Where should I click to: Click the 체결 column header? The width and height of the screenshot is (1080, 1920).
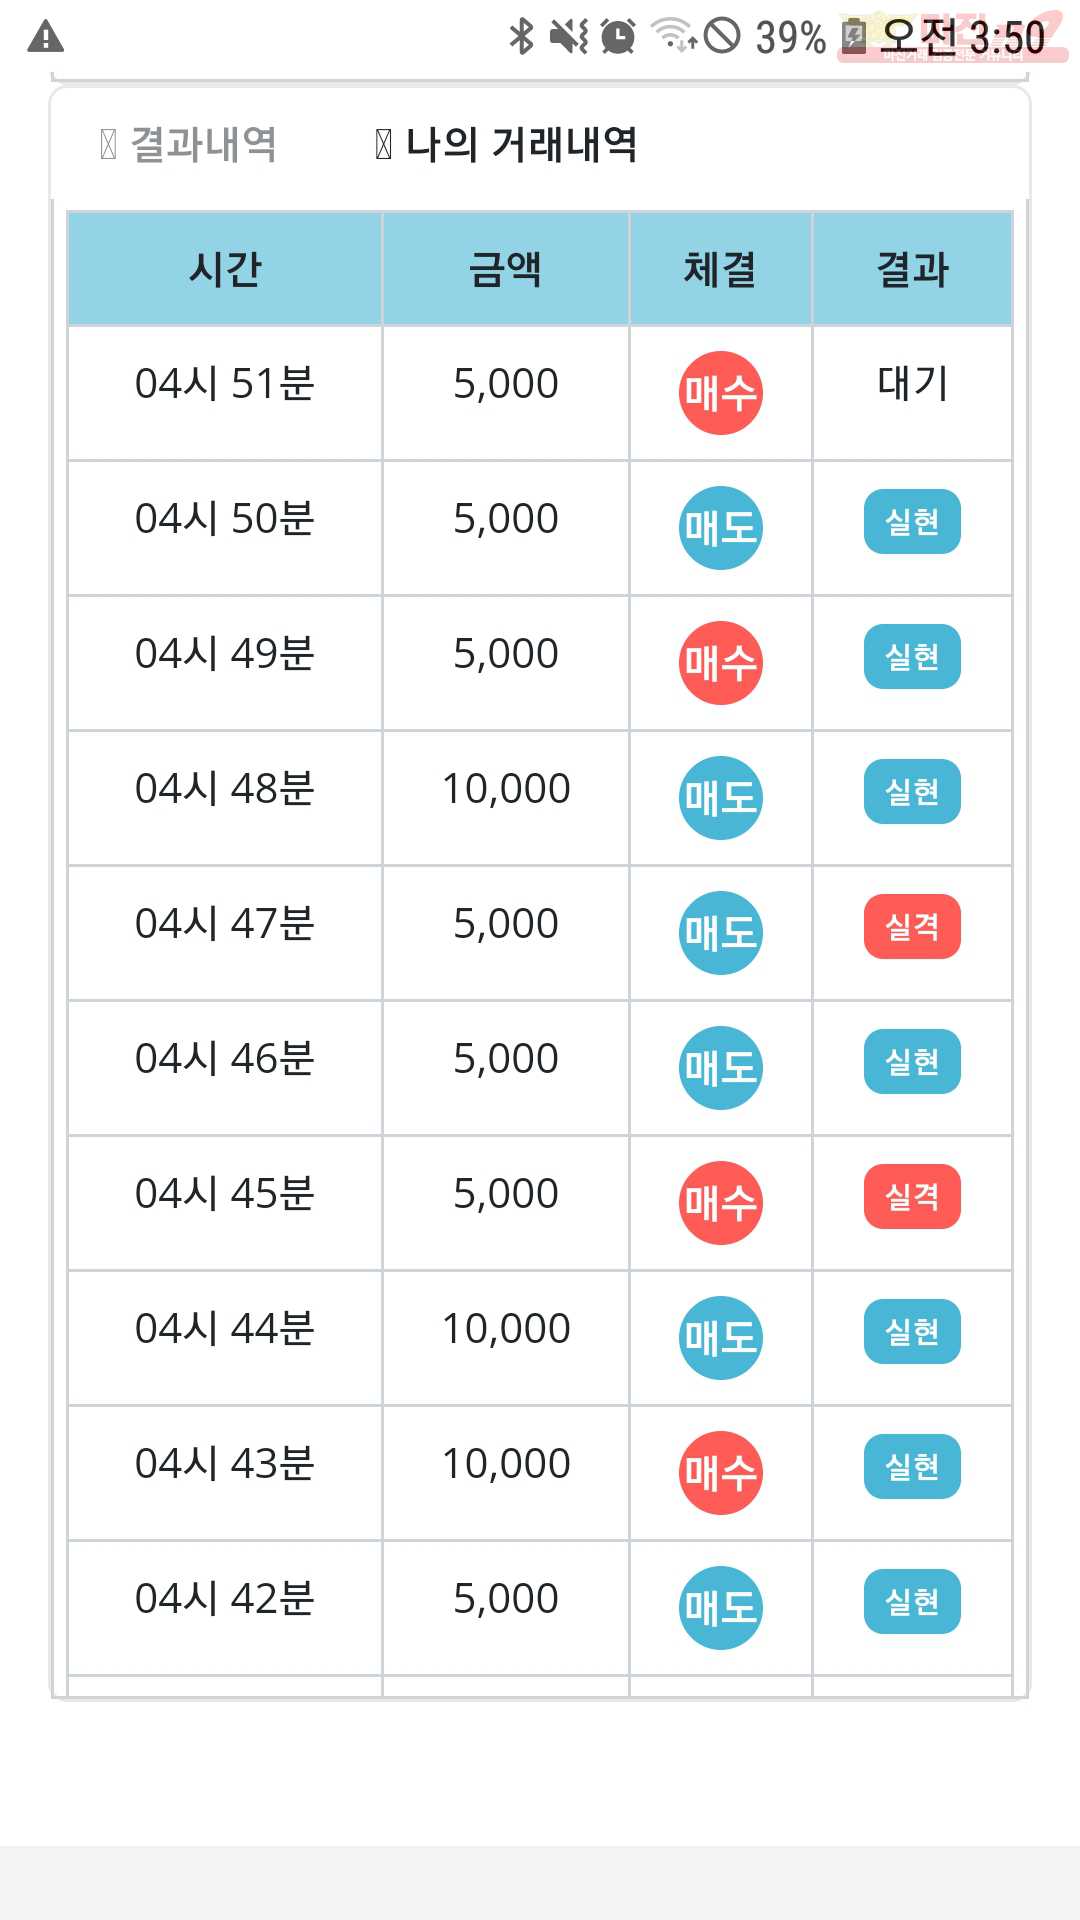point(720,269)
